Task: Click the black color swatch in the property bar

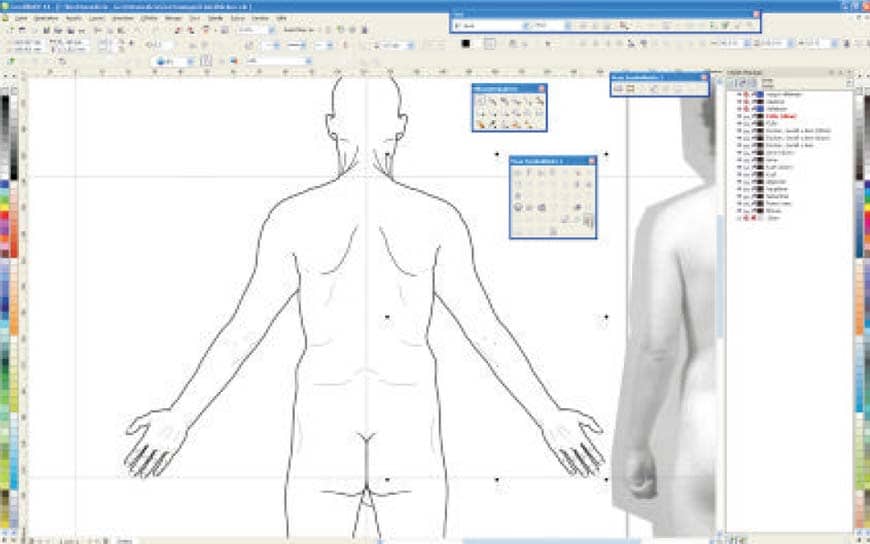Action: [x=466, y=44]
